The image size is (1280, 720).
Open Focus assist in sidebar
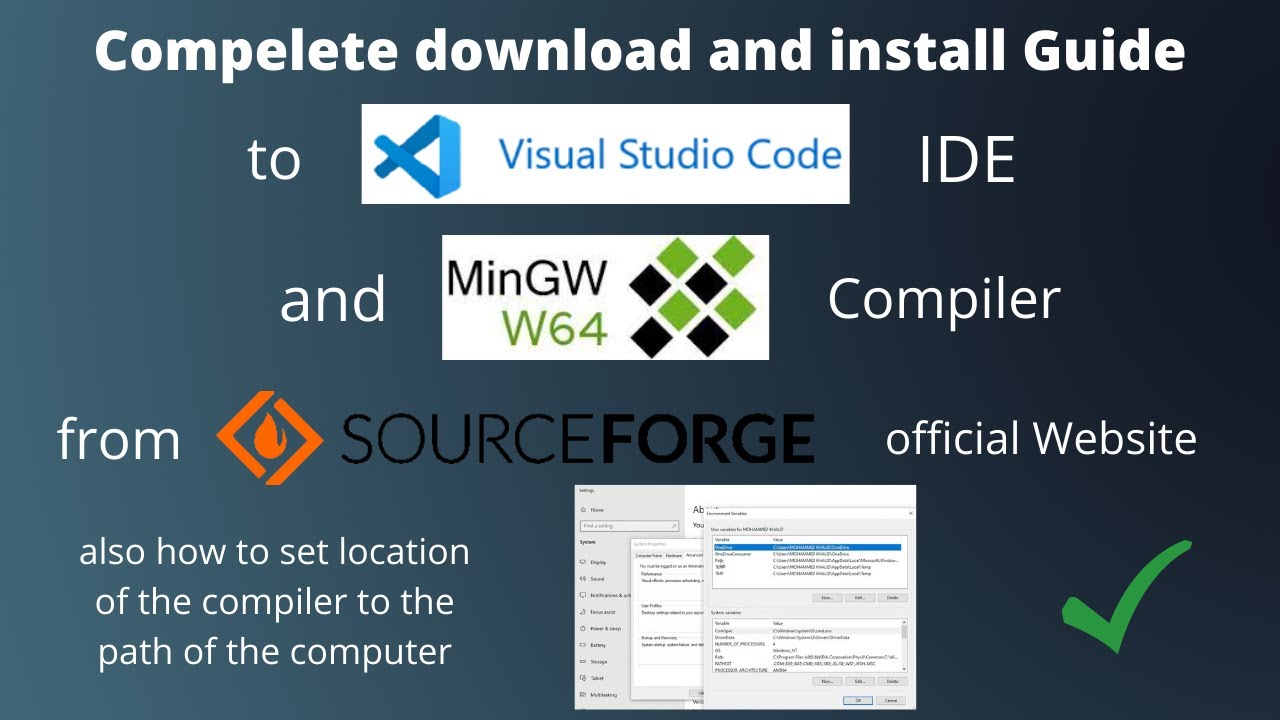point(598,612)
